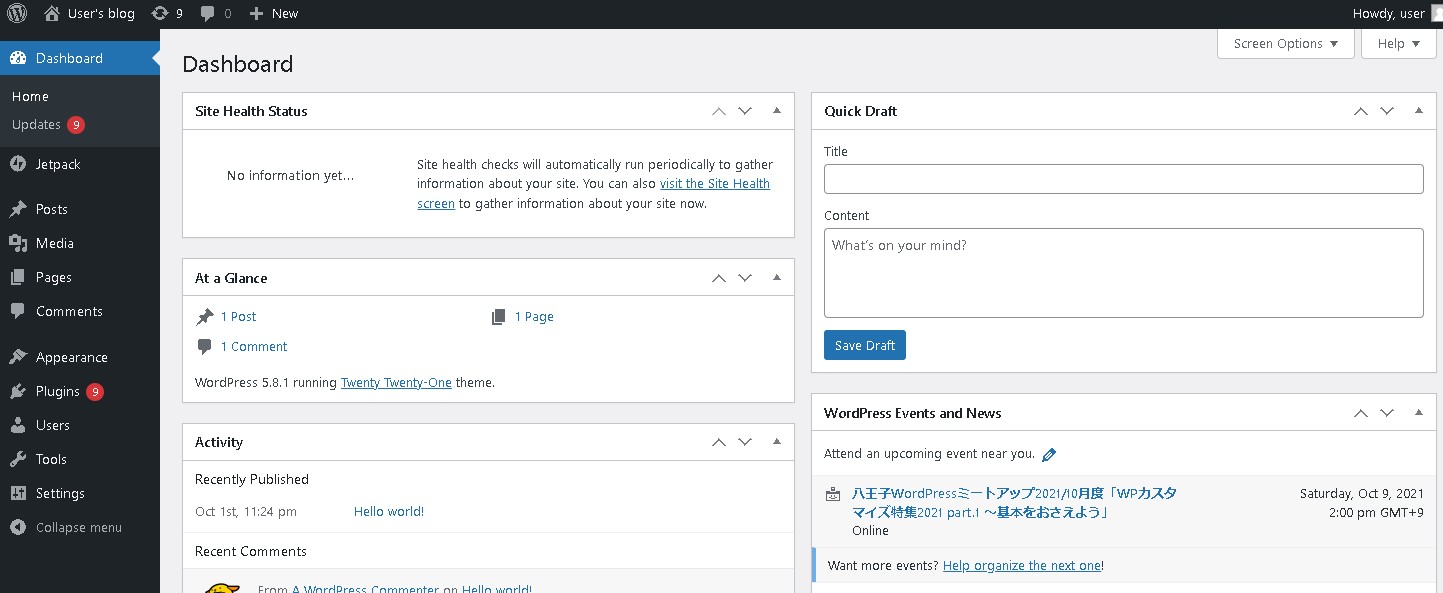Viewport: 1443px width, 593px height.
Task: Select the Media library sidebar icon
Action: coord(18,242)
